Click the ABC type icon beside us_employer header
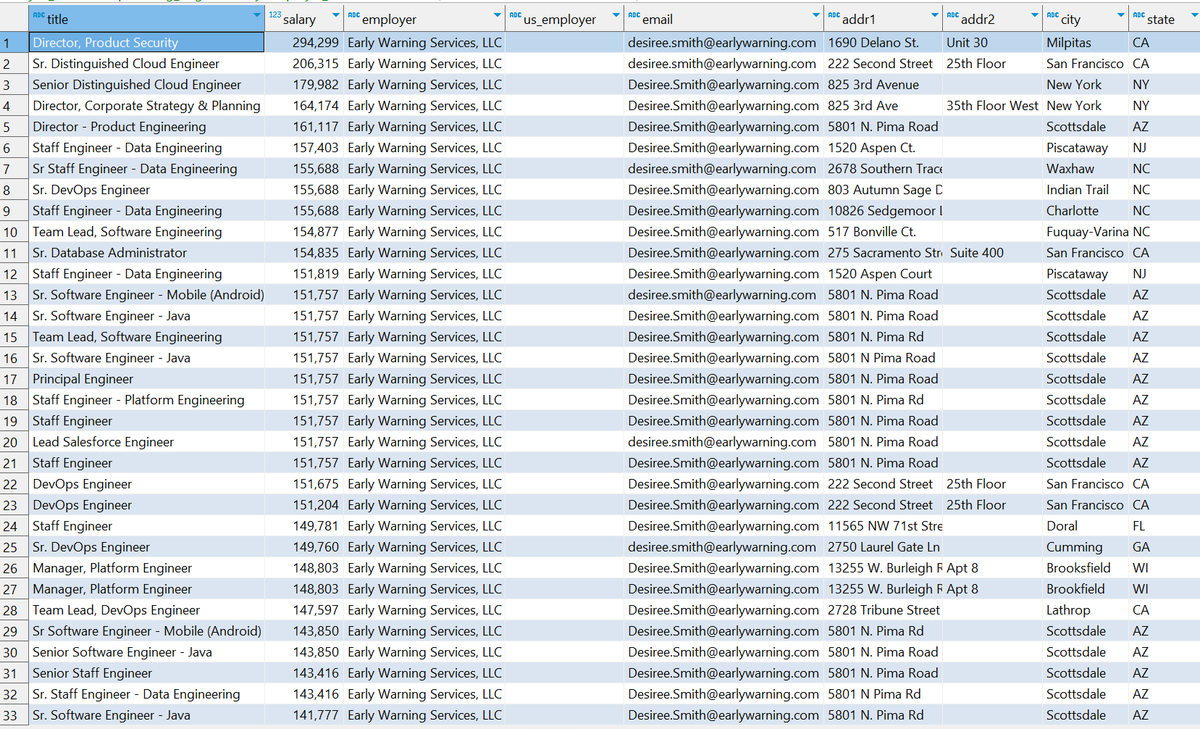This screenshot has height=729, width=1200. tap(515, 17)
